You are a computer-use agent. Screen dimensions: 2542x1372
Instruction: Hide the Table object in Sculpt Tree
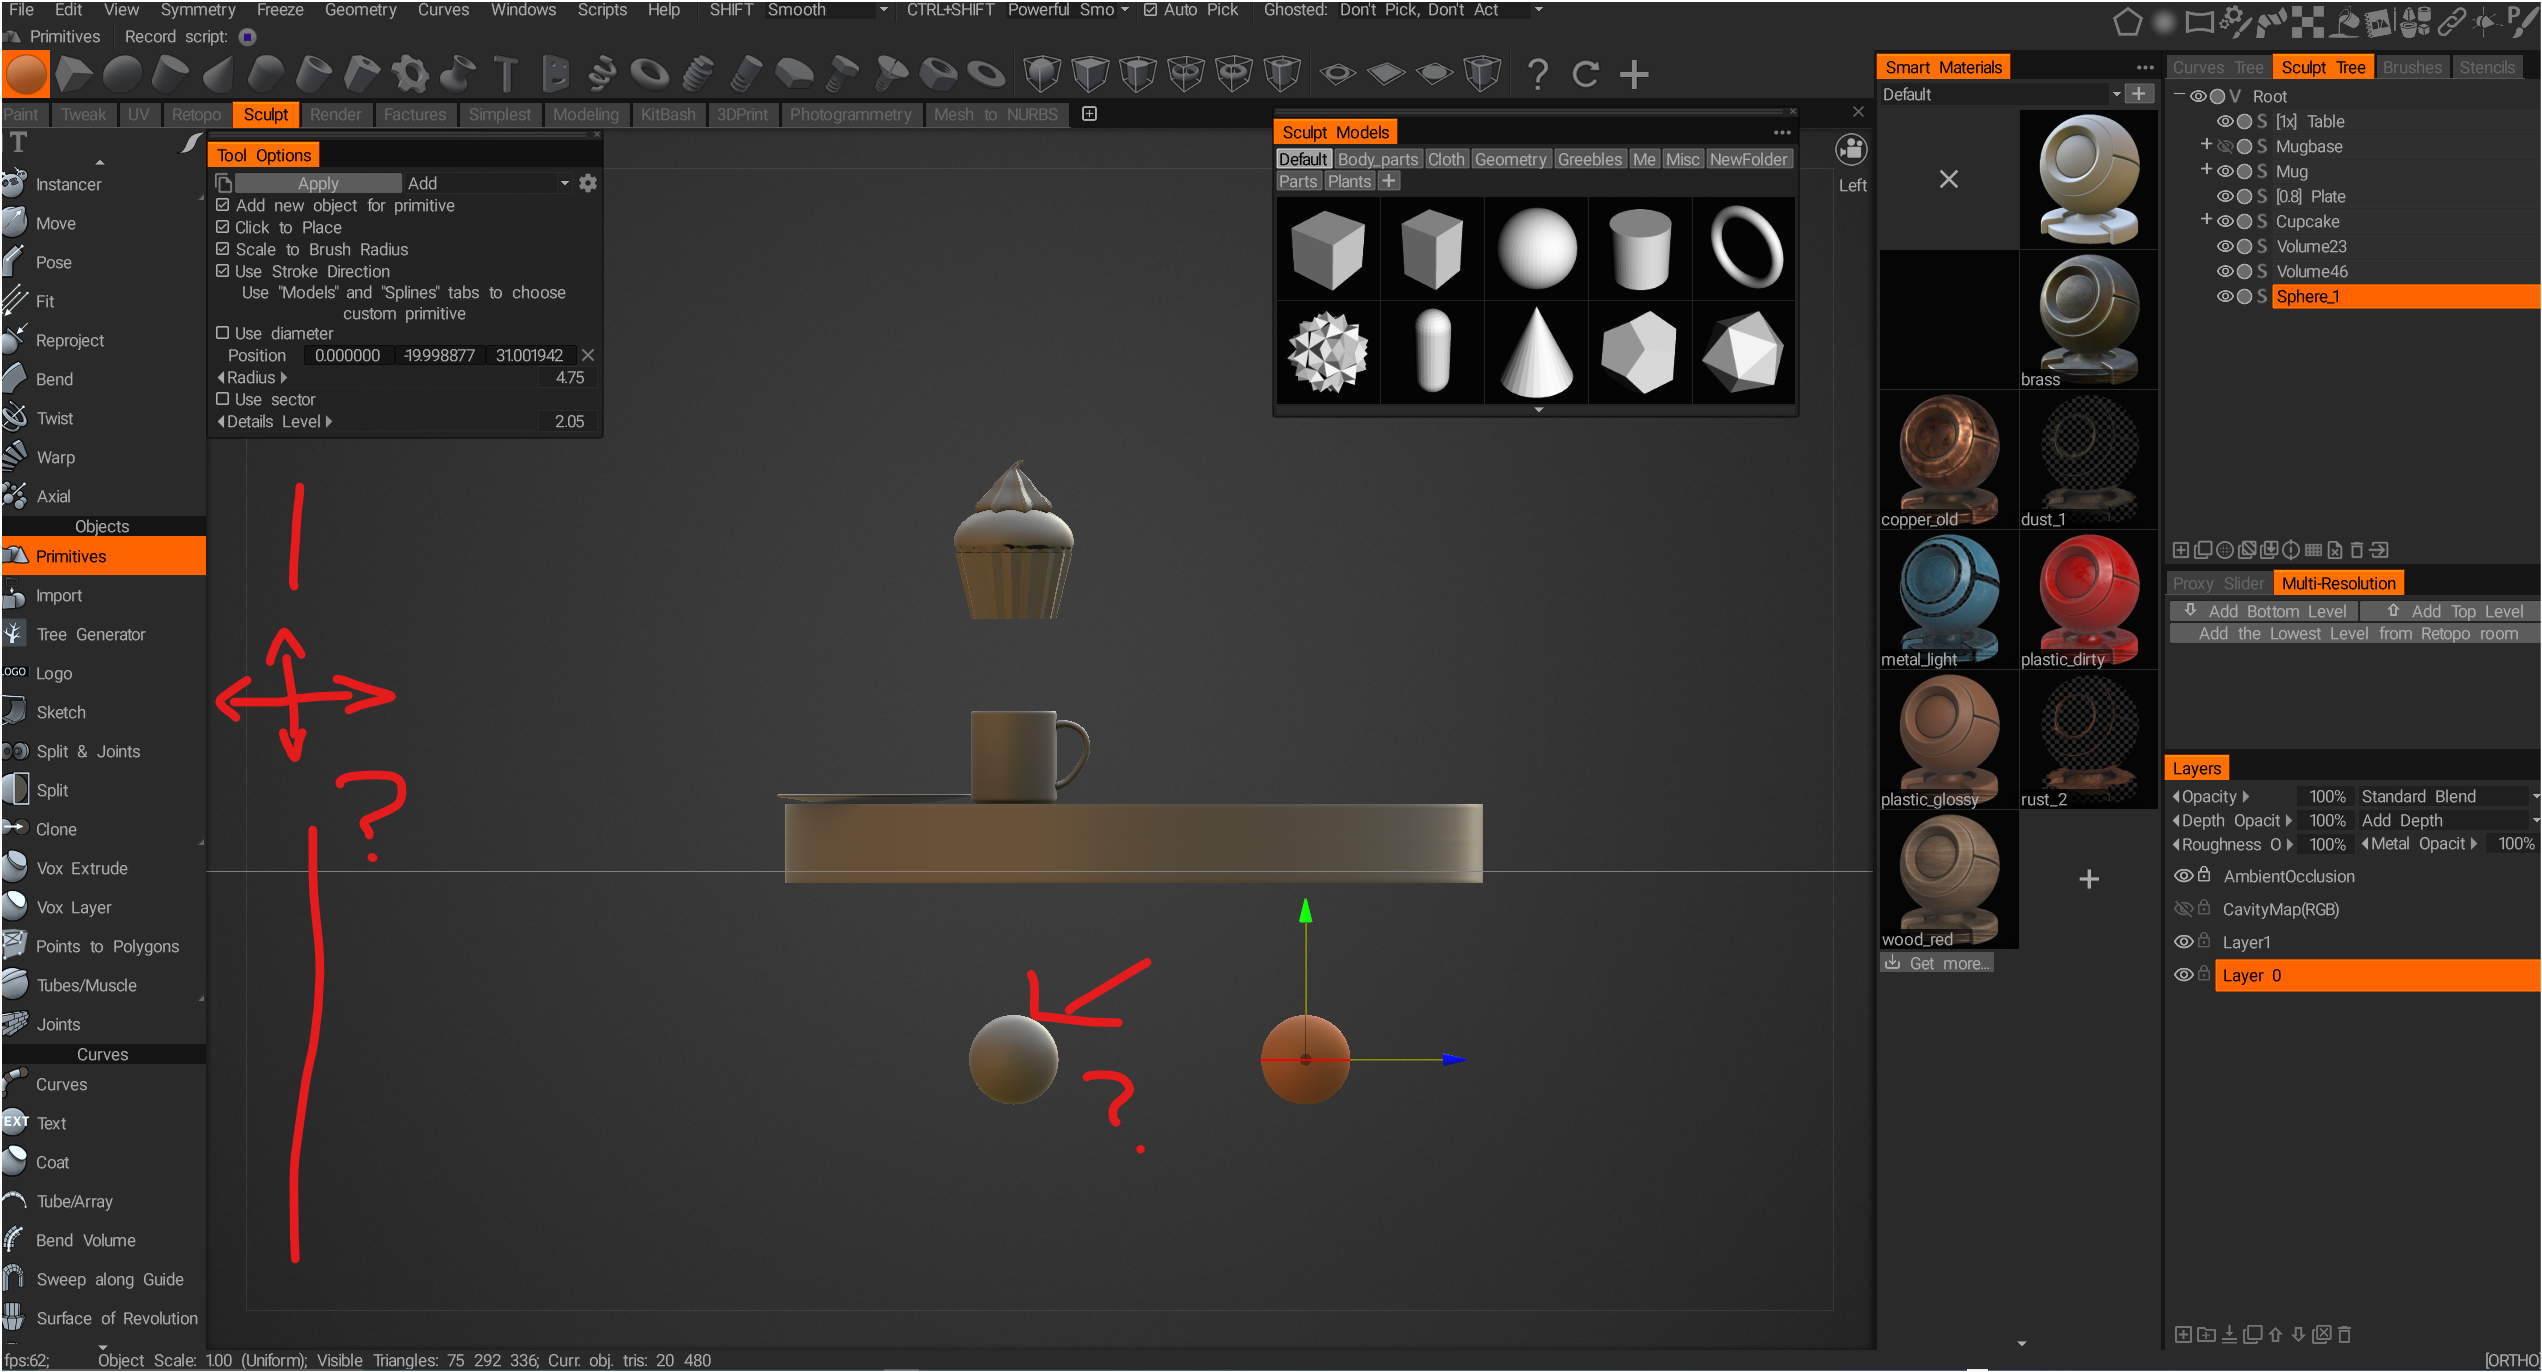(2225, 121)
